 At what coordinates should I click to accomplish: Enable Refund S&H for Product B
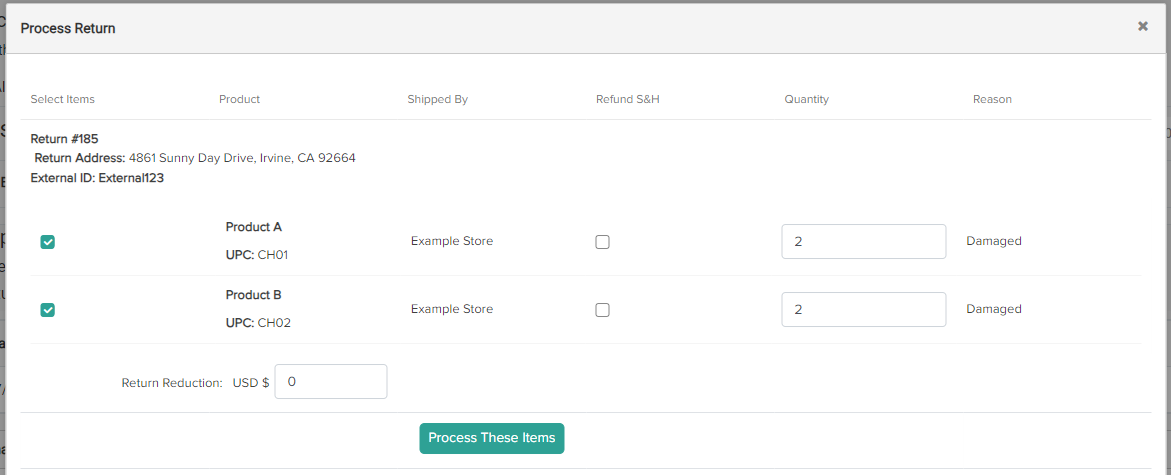pyautogui.click(x=603, y=310)
